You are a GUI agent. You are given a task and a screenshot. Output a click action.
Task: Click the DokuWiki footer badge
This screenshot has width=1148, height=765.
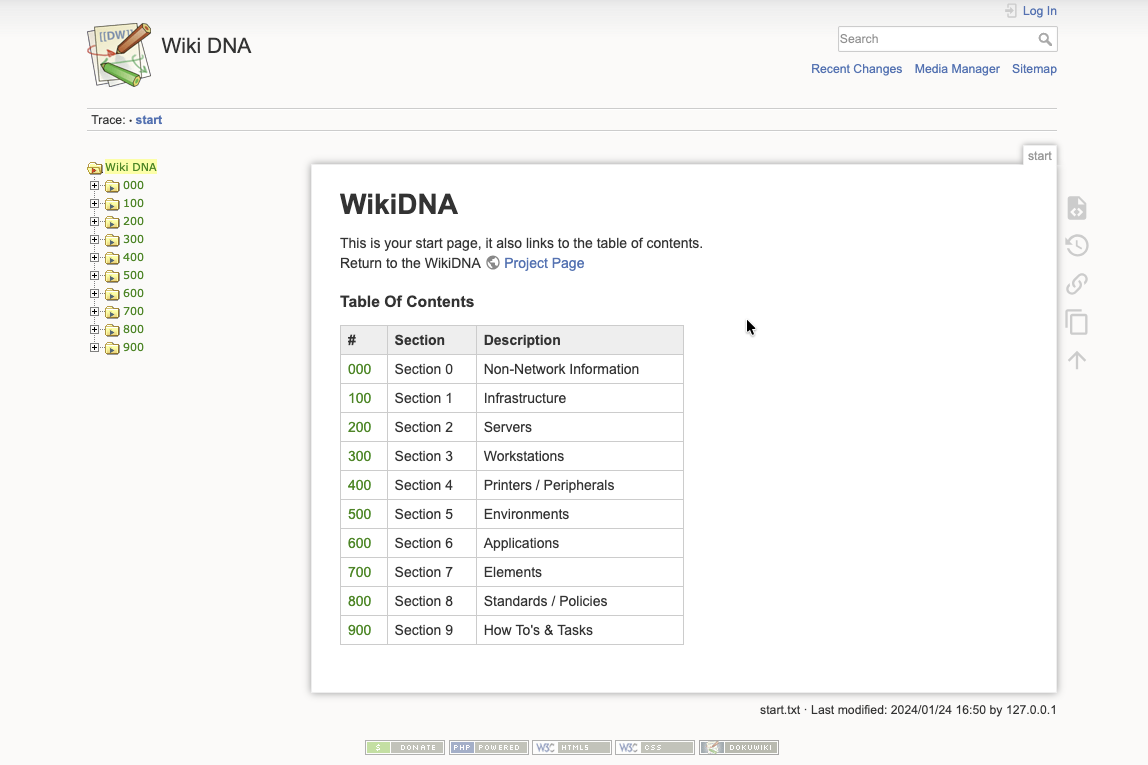click(x=738, y=747)
